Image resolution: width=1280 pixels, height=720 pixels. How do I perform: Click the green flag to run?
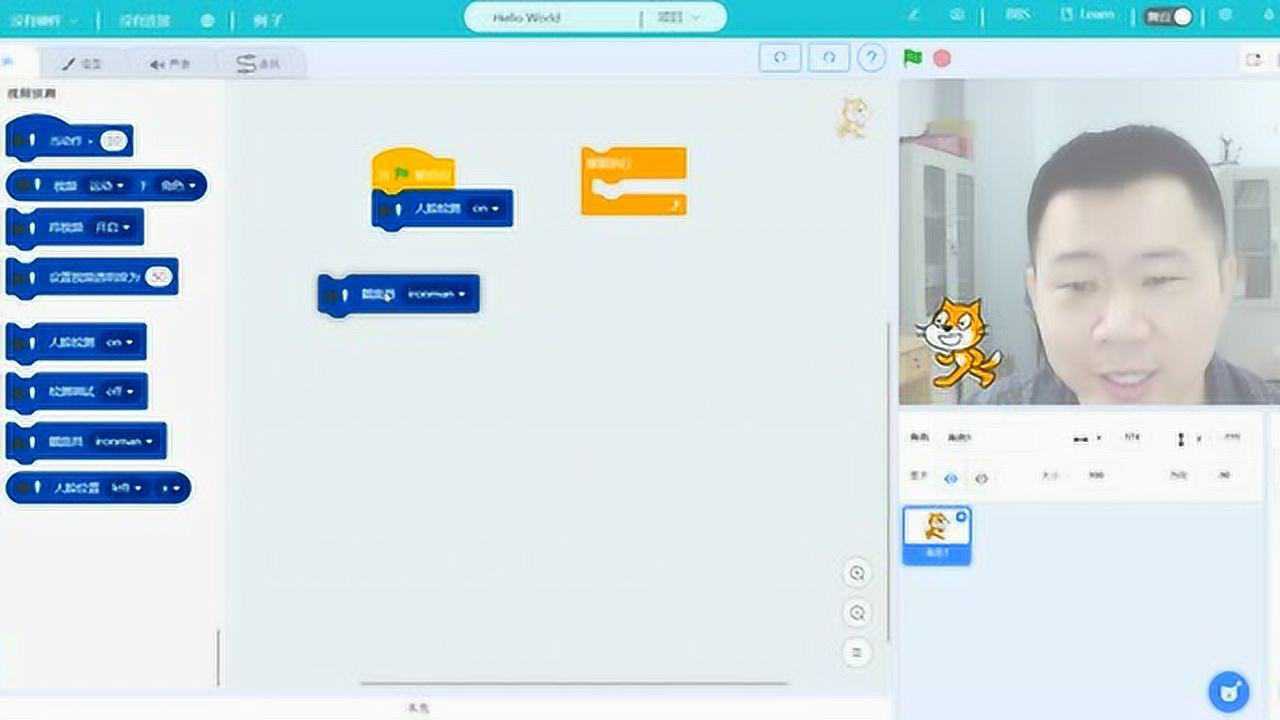pyautogui.click(x=912, y=58)
